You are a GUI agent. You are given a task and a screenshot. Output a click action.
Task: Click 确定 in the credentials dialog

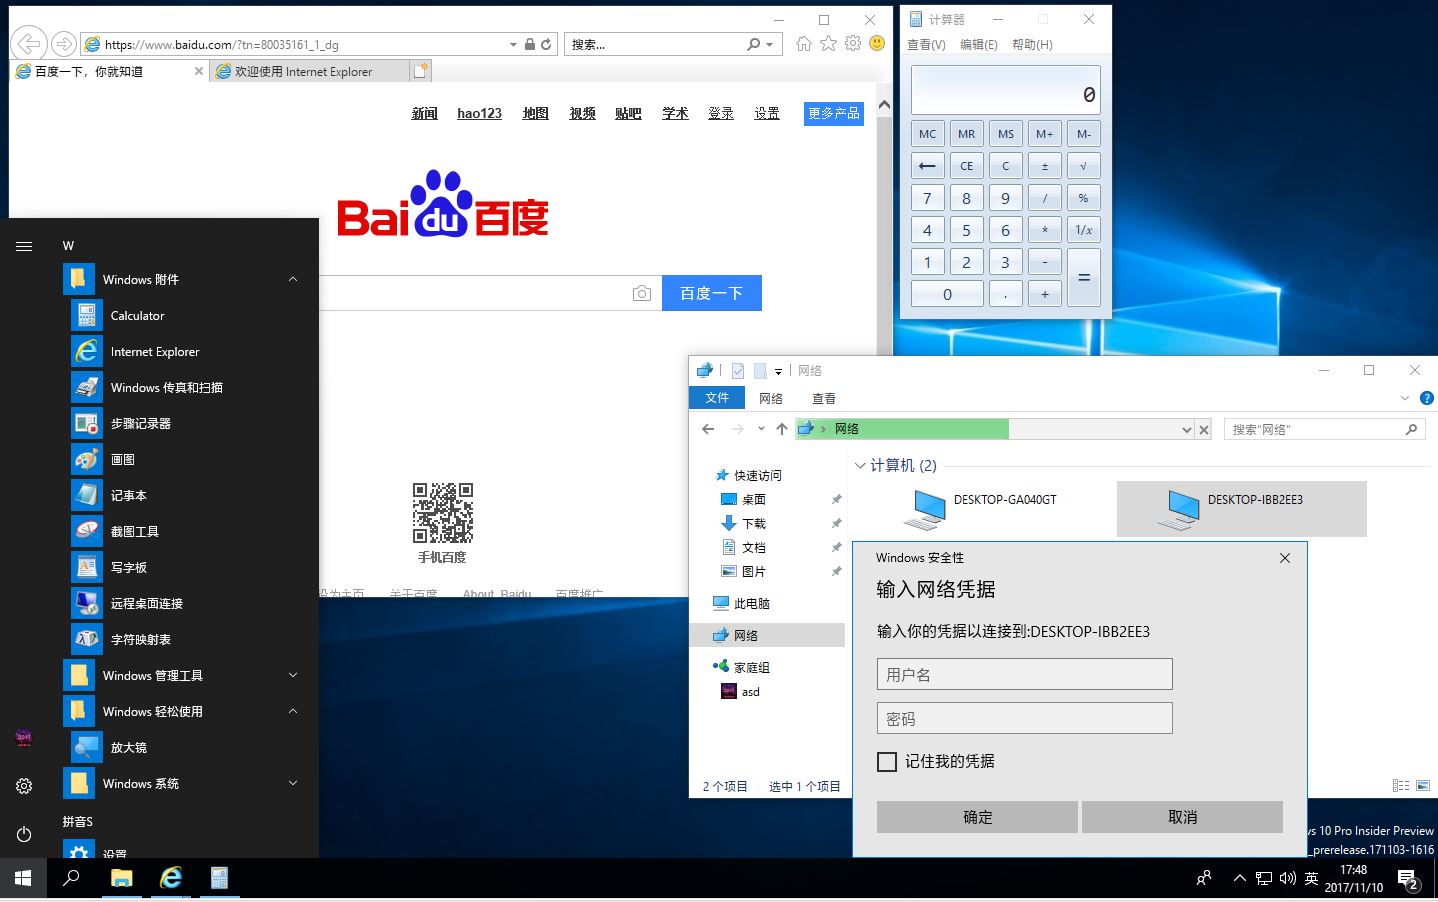coord(977,817)
